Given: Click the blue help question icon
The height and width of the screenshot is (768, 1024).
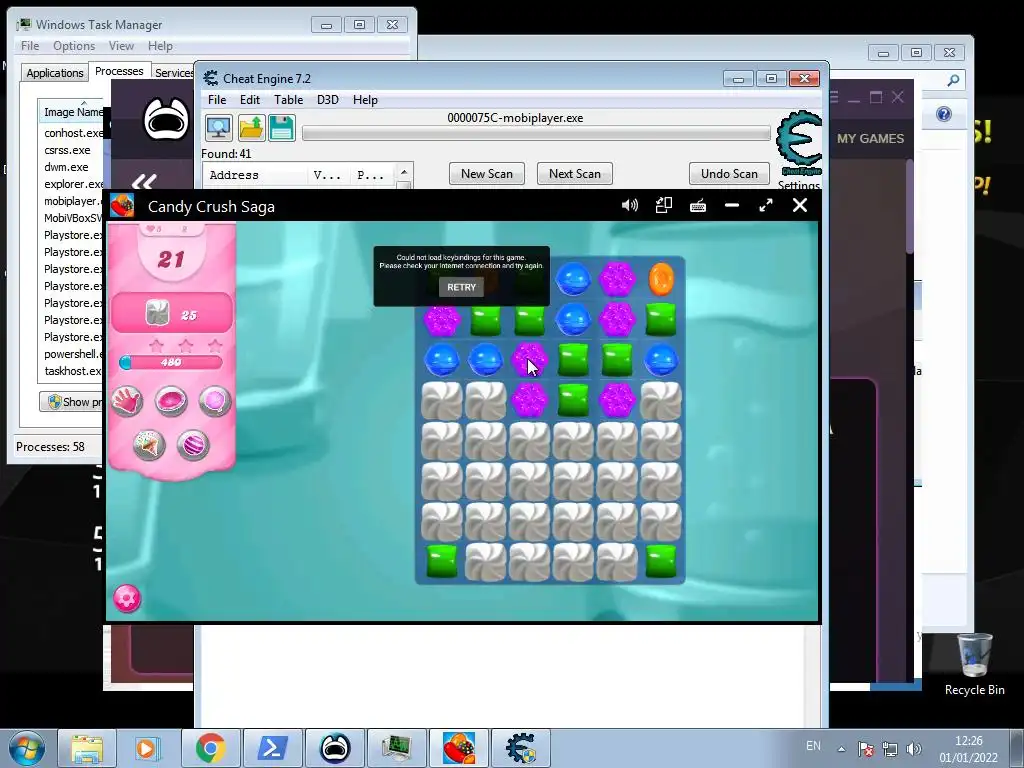Looking at the screenshot, I should tap(944, 114).
